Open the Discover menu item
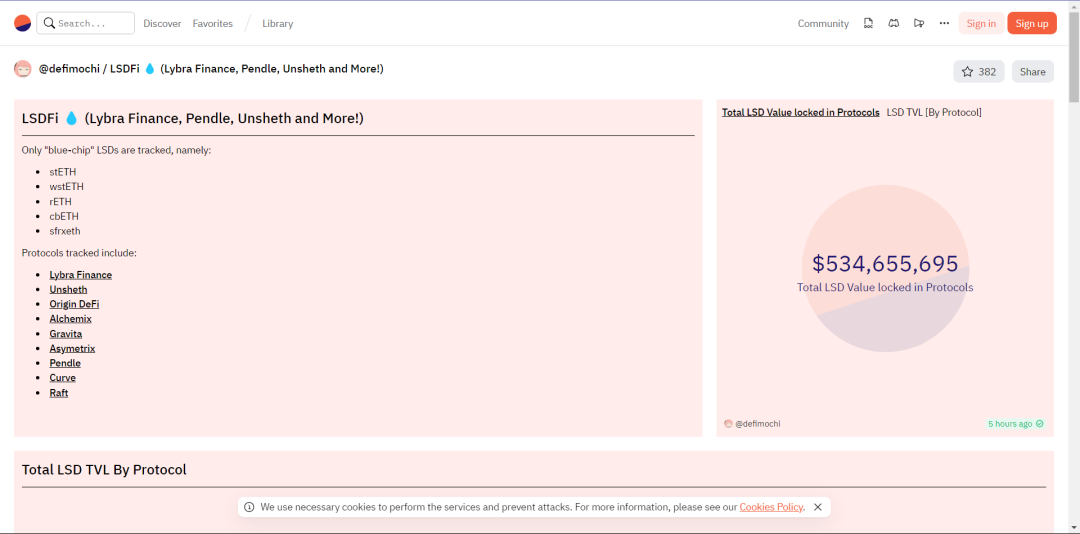 [162, 23]
